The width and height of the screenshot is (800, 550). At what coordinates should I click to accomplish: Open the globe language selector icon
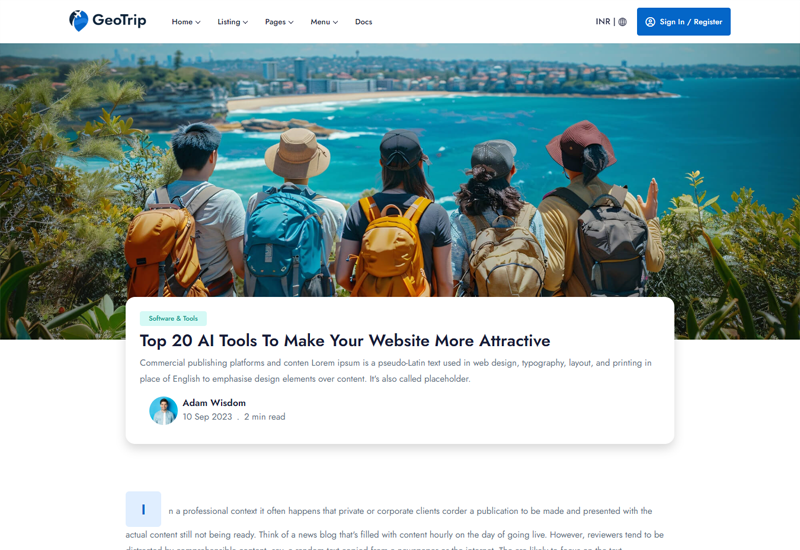tap(622, 22)
